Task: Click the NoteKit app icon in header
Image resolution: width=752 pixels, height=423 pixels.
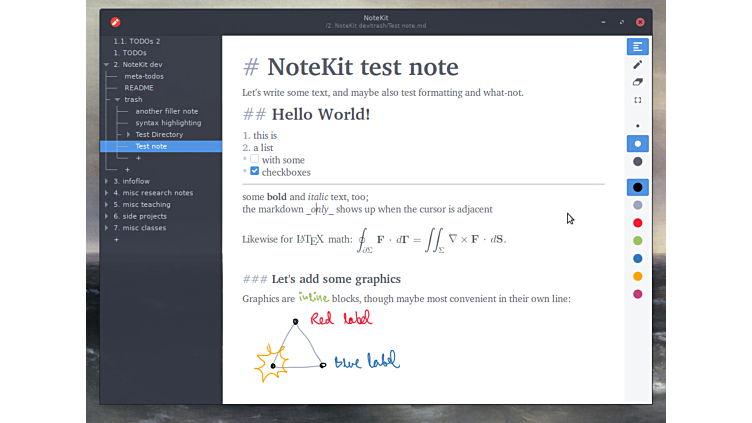Action: tap(115, 21)
